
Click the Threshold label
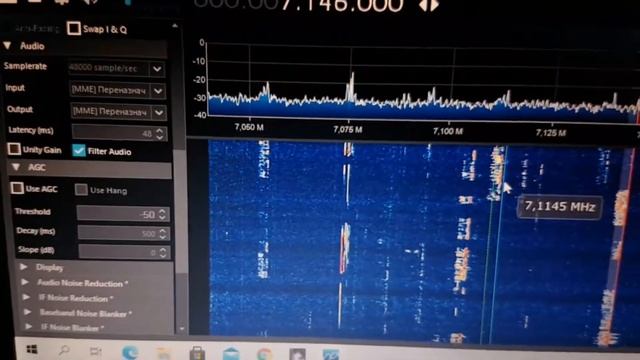click(x=32, y=211)
